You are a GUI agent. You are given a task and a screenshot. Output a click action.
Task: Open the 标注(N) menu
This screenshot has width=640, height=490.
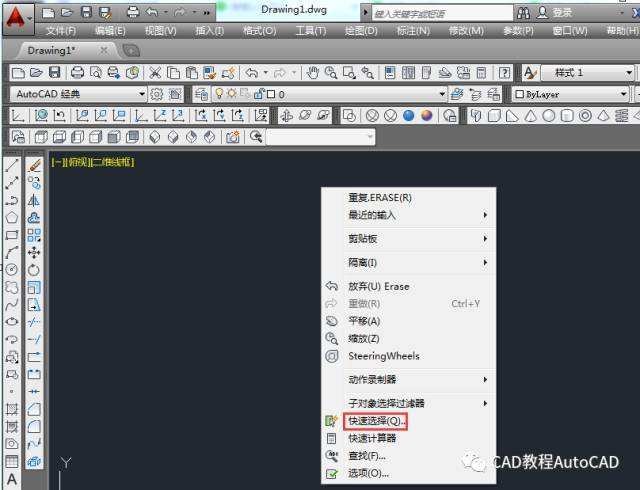[x=413, y=31]
